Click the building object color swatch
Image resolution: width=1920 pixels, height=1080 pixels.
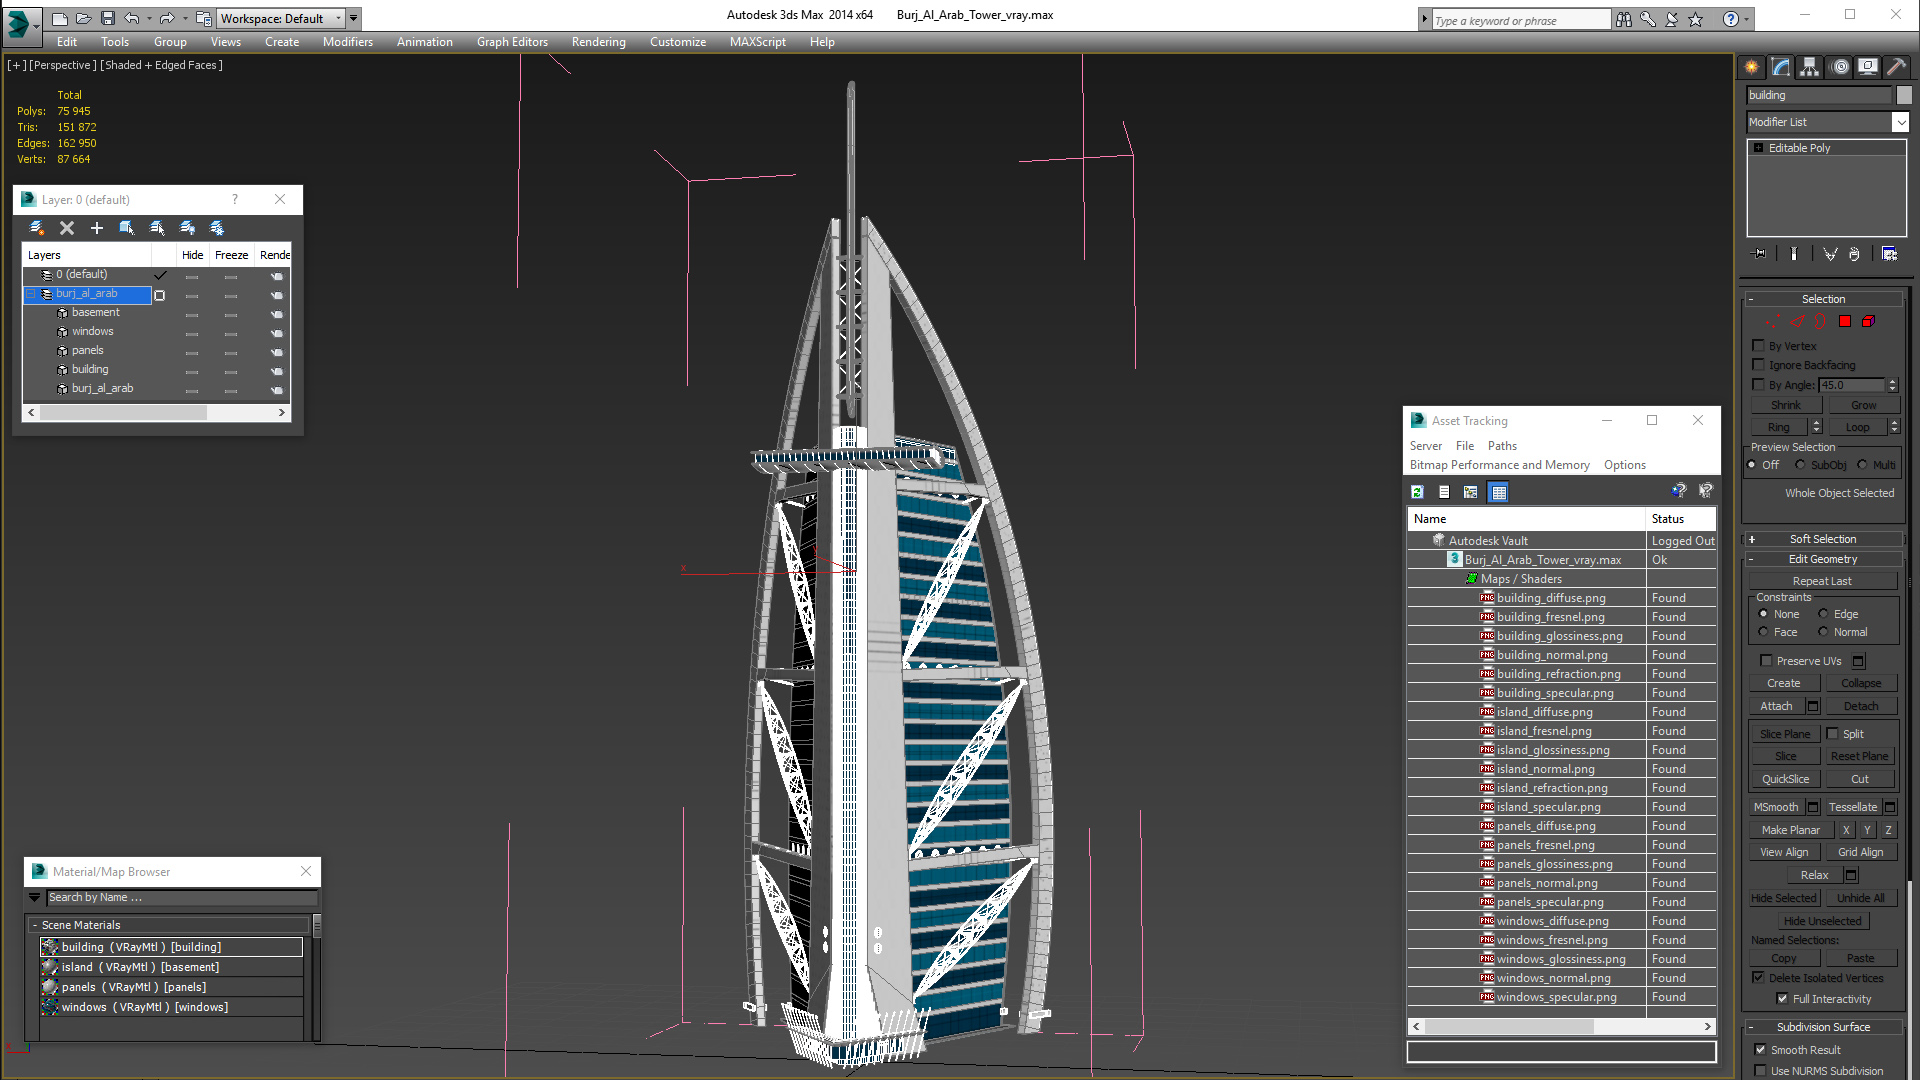[1904, 95]
